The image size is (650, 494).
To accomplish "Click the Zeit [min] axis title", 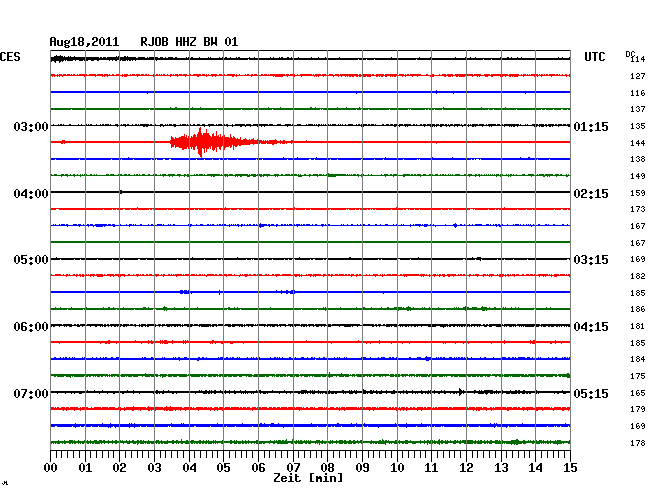I will click(x=308, y=478).
